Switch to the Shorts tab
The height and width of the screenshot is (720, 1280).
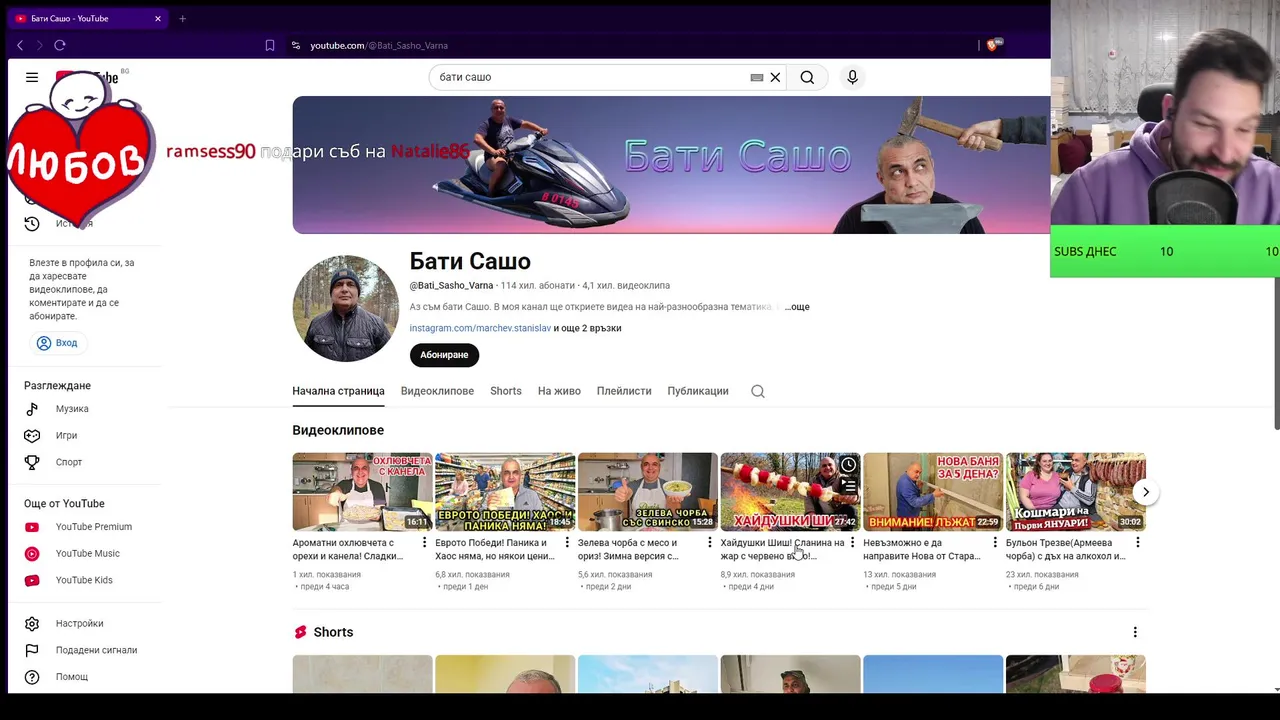[506, 391]
